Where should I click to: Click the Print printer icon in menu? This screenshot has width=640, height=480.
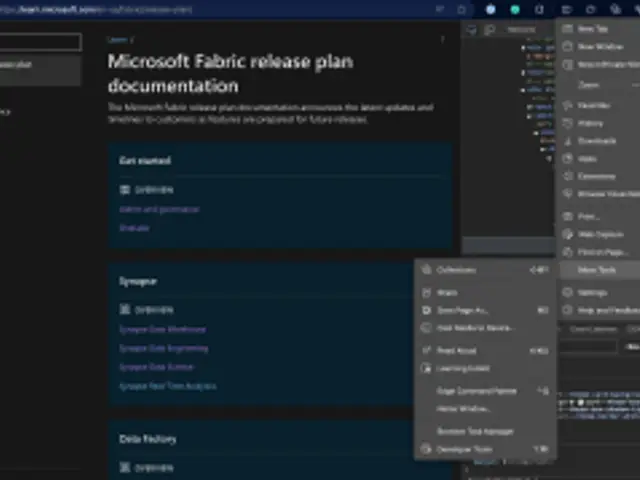pyautogui.click(x=567, y=216)
